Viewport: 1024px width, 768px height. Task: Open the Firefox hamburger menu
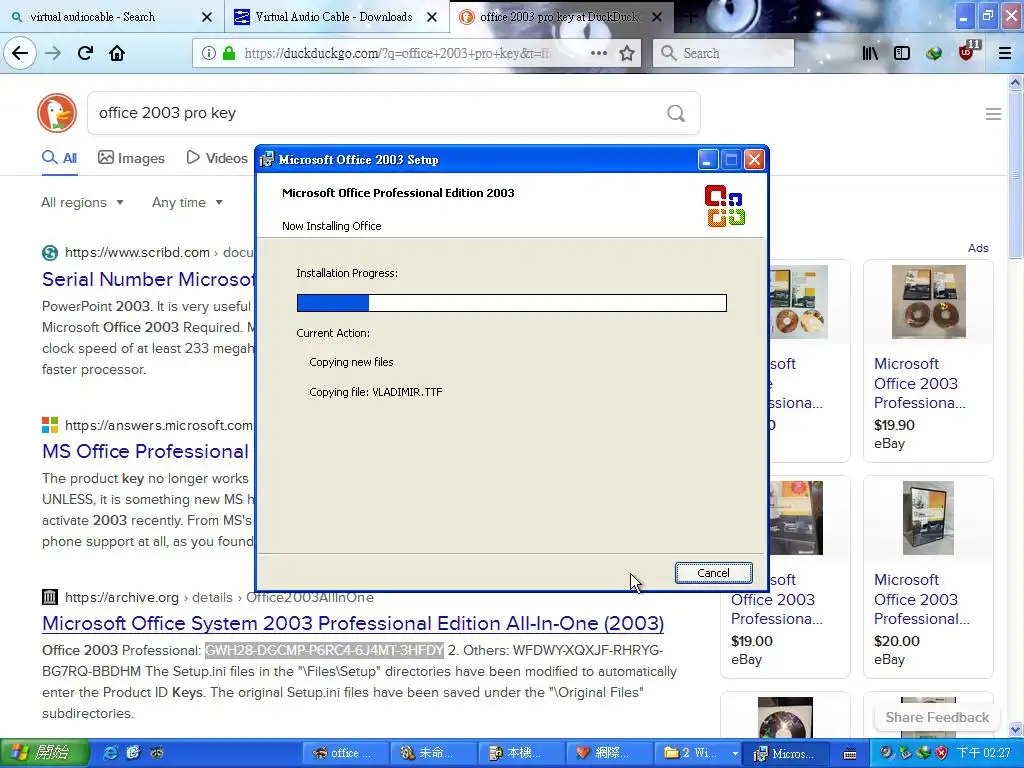coord(1005,53)
